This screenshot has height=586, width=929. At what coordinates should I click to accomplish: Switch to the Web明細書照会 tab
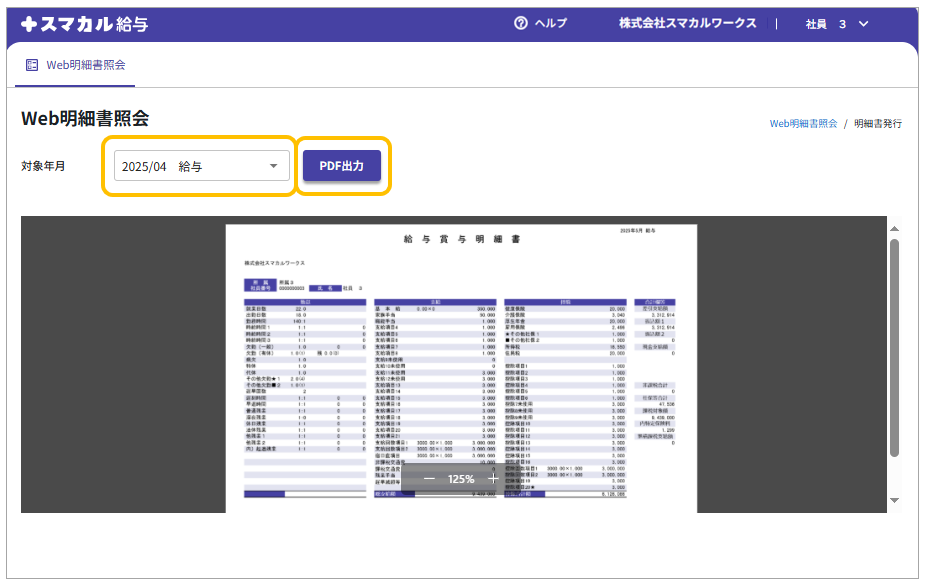click(76, 65)
